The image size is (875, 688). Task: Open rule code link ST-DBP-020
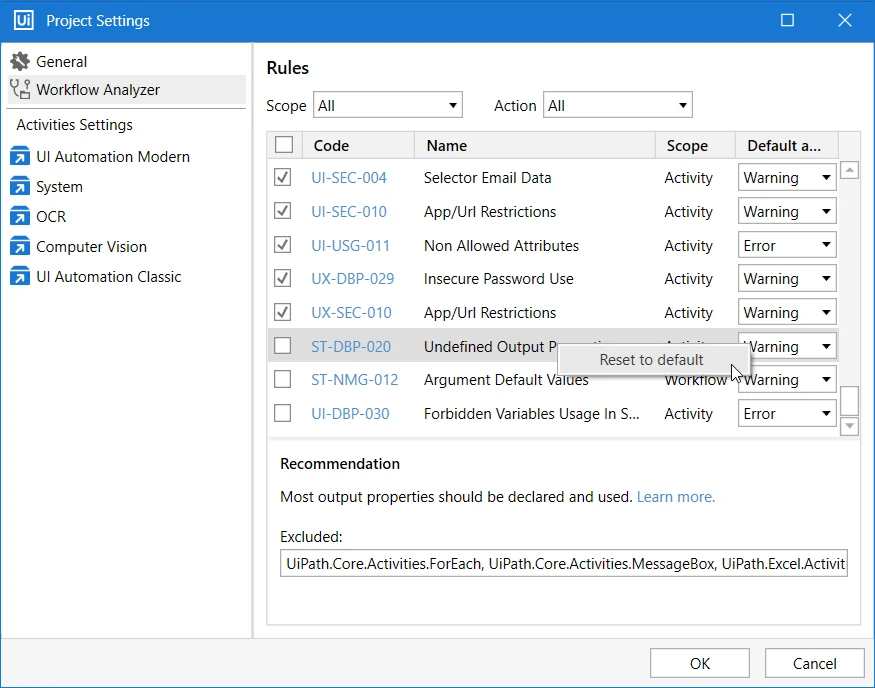tap(351, 347)
